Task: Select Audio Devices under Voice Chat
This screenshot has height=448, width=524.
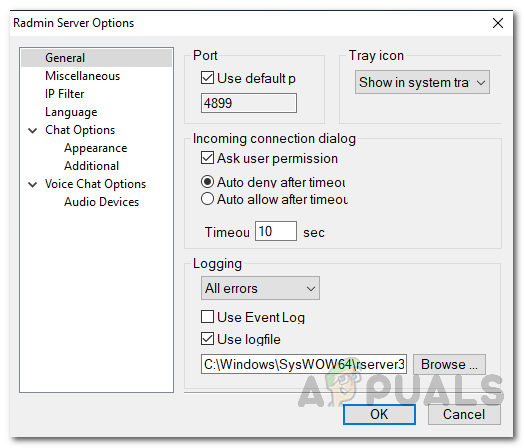Action: tap(101, 202)
